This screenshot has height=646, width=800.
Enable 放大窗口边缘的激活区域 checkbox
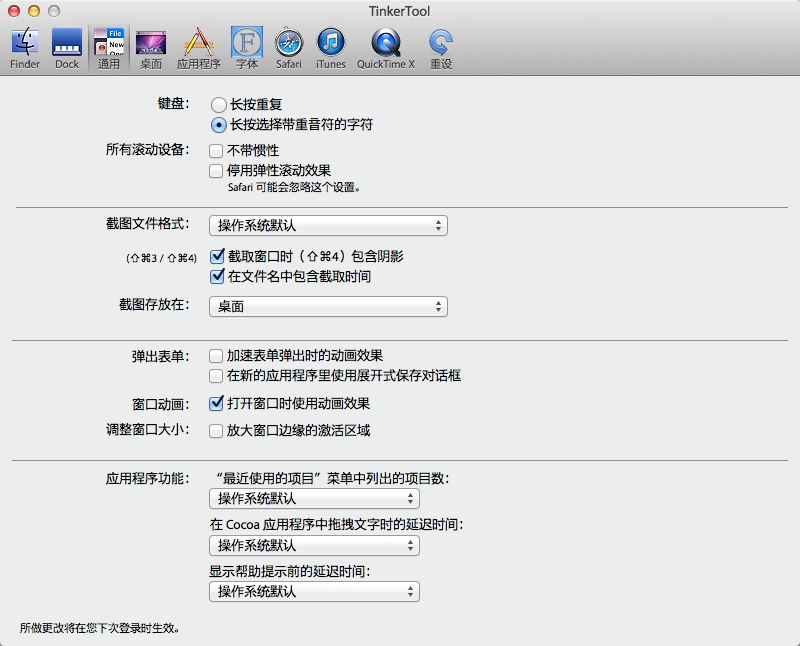coord(216,431)
